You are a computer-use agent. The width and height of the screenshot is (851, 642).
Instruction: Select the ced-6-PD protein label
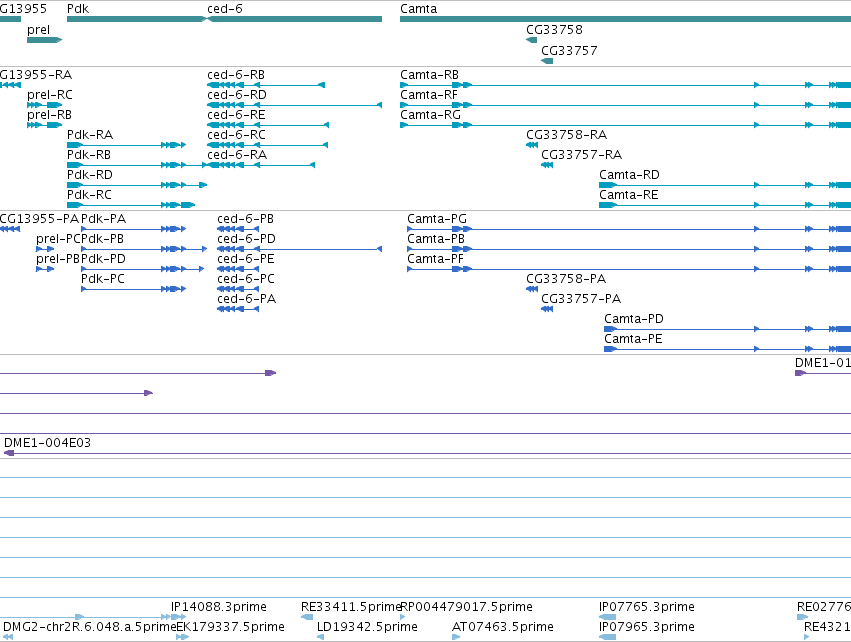[246, 239]
